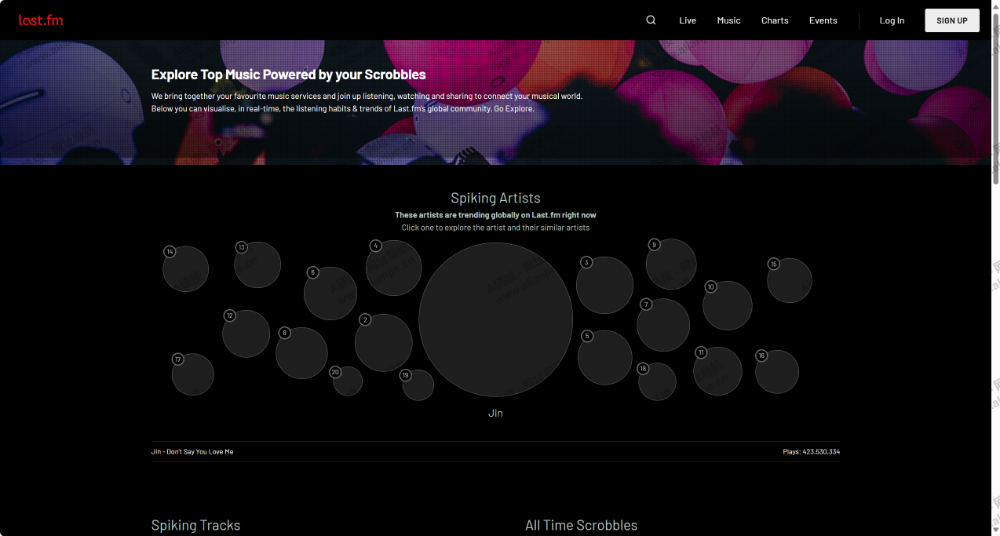Explore artist bubble number 12

coord(246,334)
